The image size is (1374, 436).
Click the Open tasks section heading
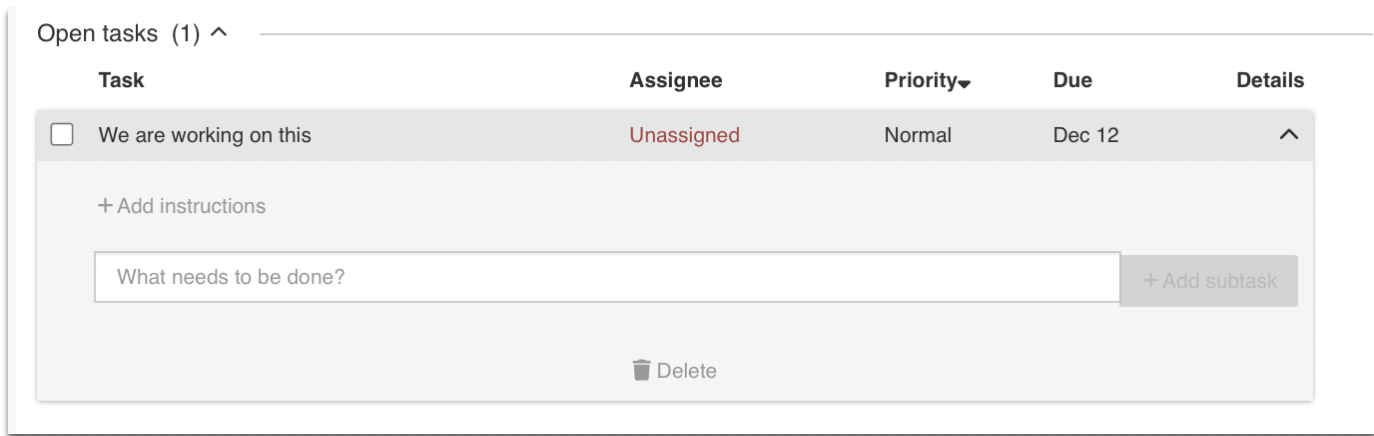tap(97, 33)
